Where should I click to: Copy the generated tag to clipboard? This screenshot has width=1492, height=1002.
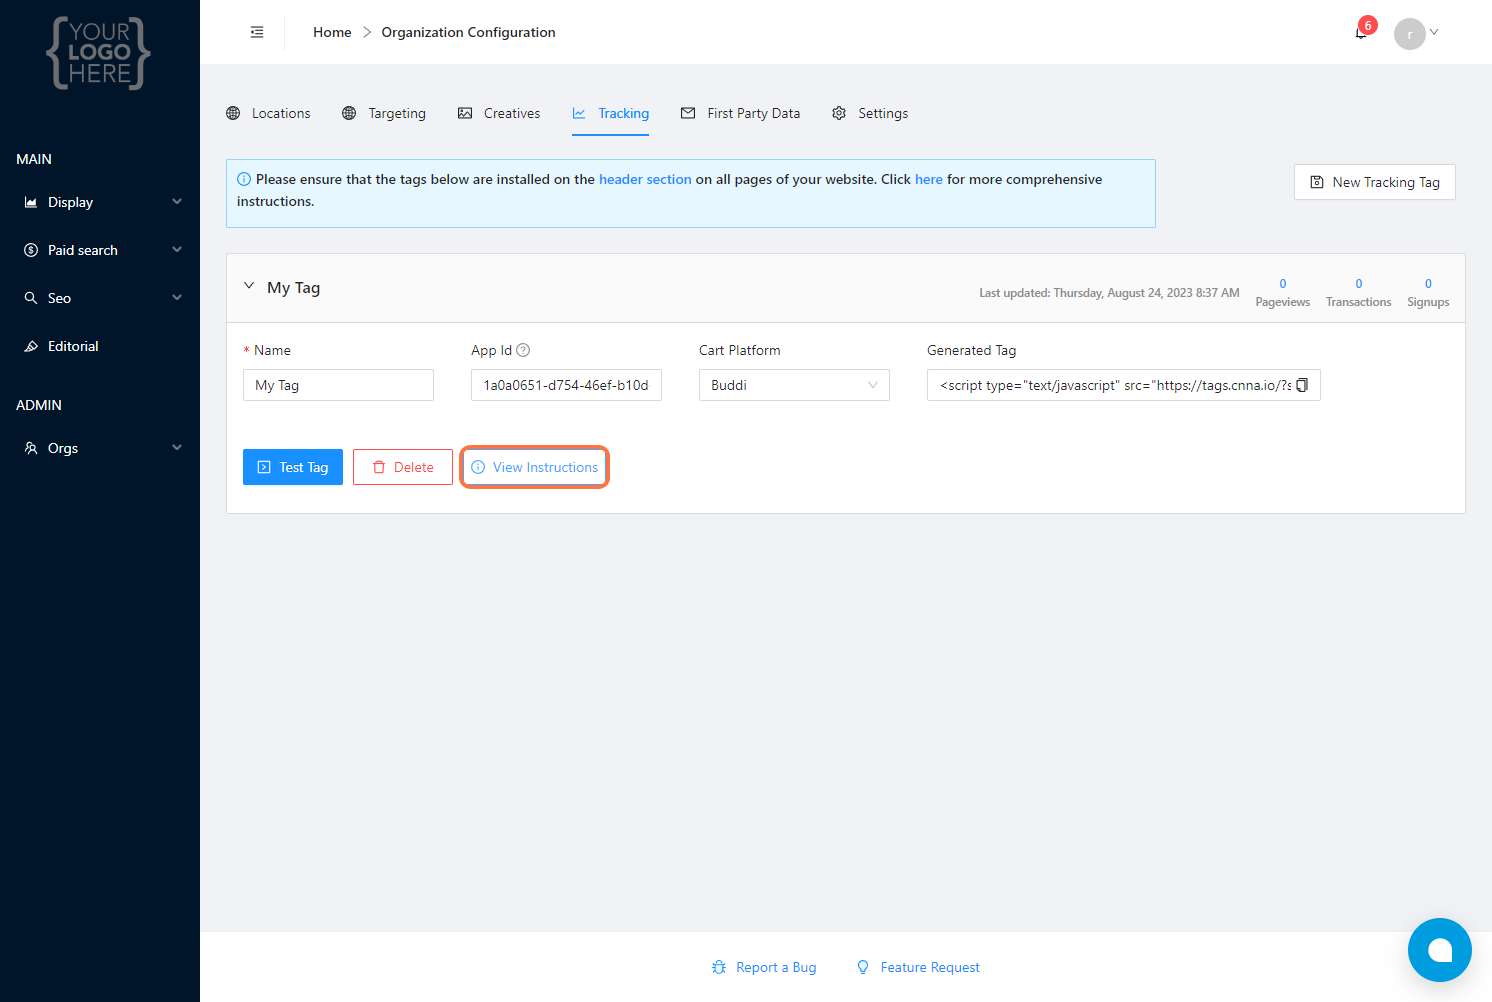point(1302,385)
